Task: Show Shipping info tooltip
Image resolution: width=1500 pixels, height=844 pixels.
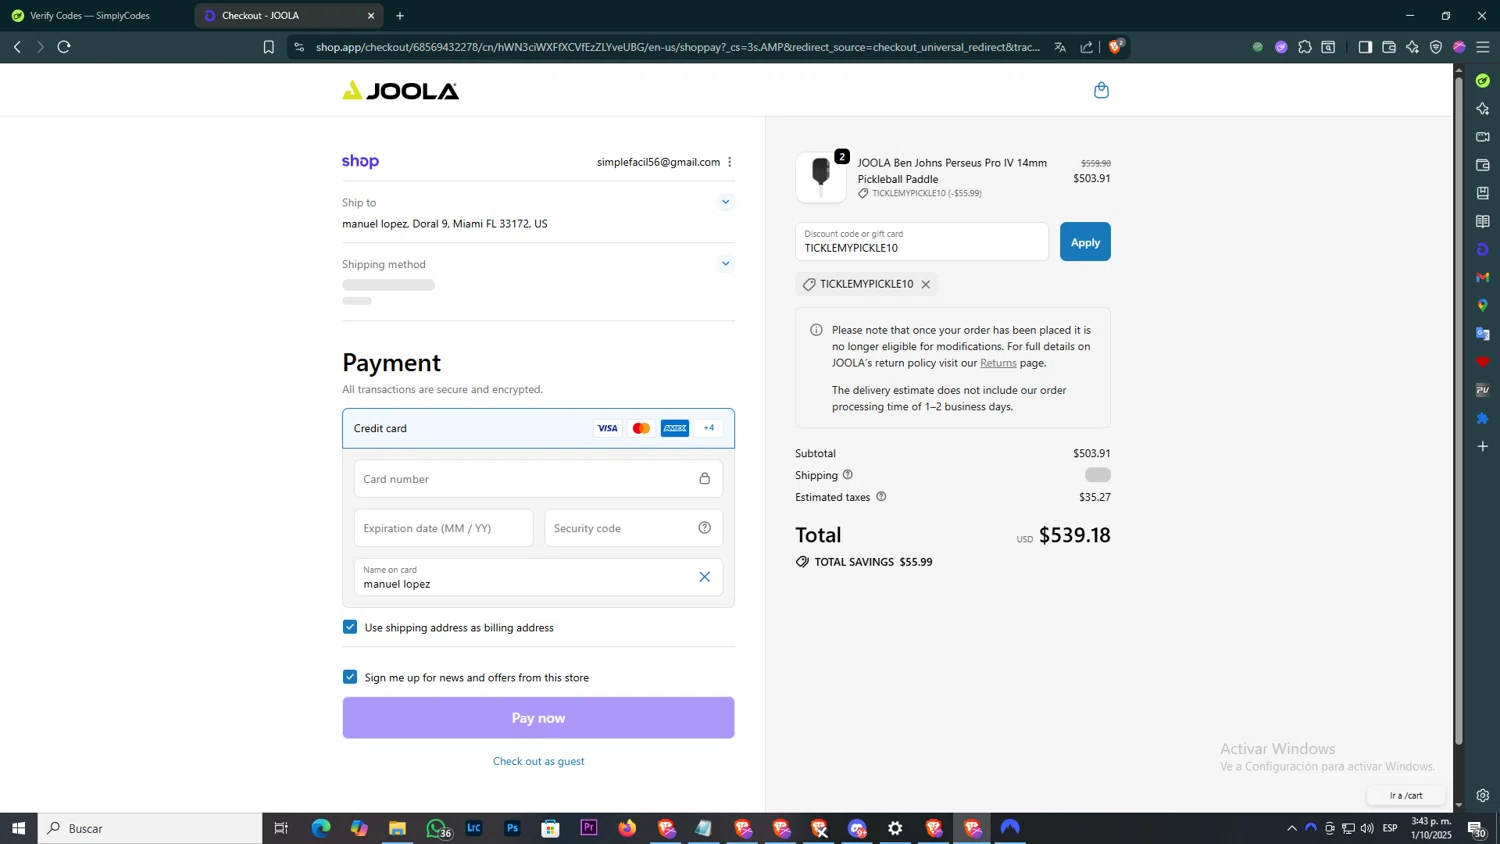Action: pos(848,475)
